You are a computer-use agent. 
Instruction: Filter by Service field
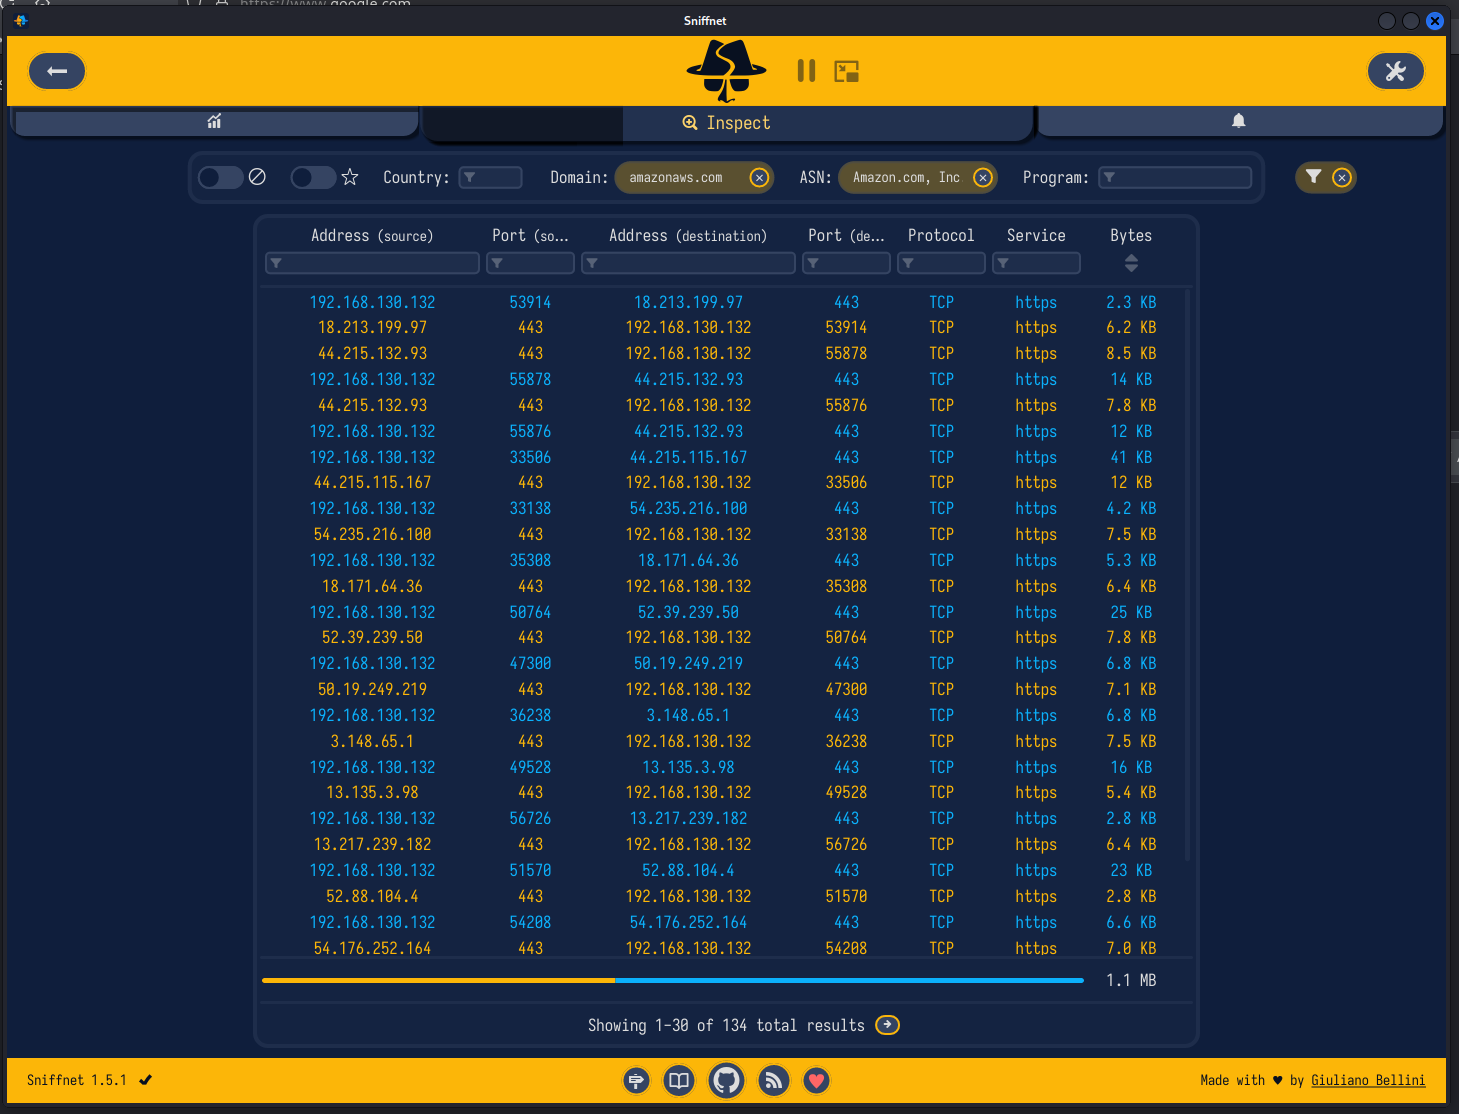1036,263
